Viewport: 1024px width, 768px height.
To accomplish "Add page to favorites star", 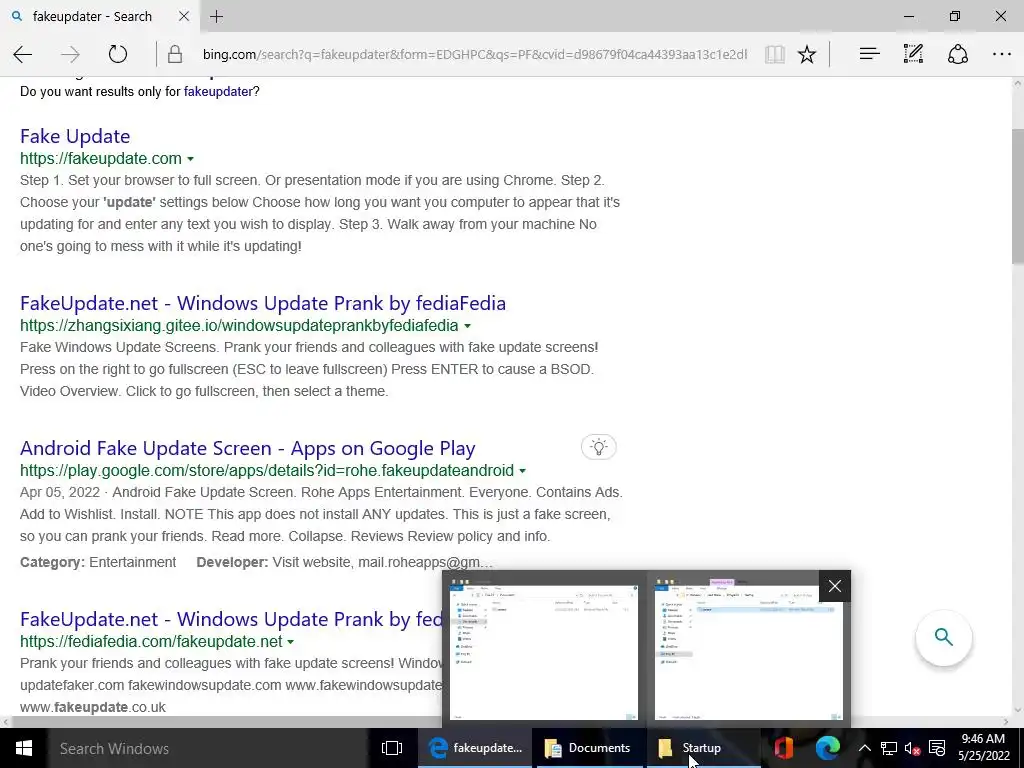I will 807,54.
